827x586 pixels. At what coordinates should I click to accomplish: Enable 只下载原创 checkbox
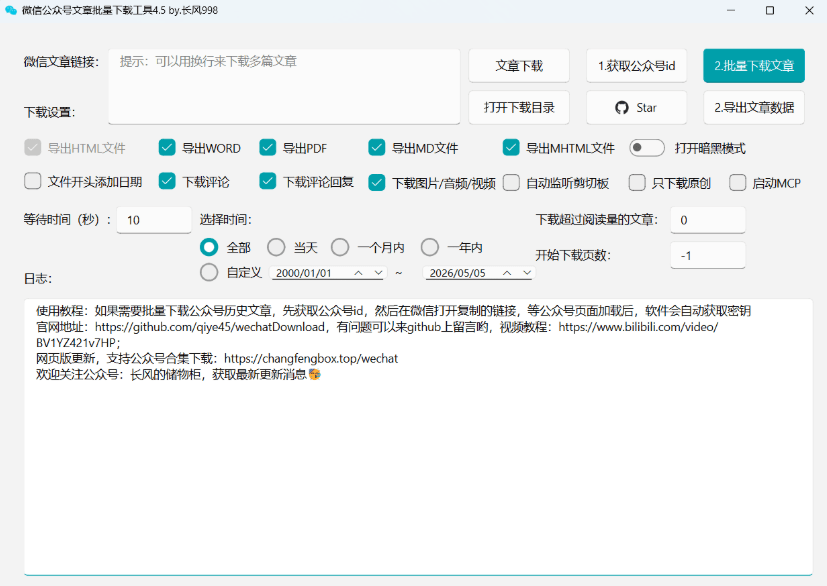point(637,183)
